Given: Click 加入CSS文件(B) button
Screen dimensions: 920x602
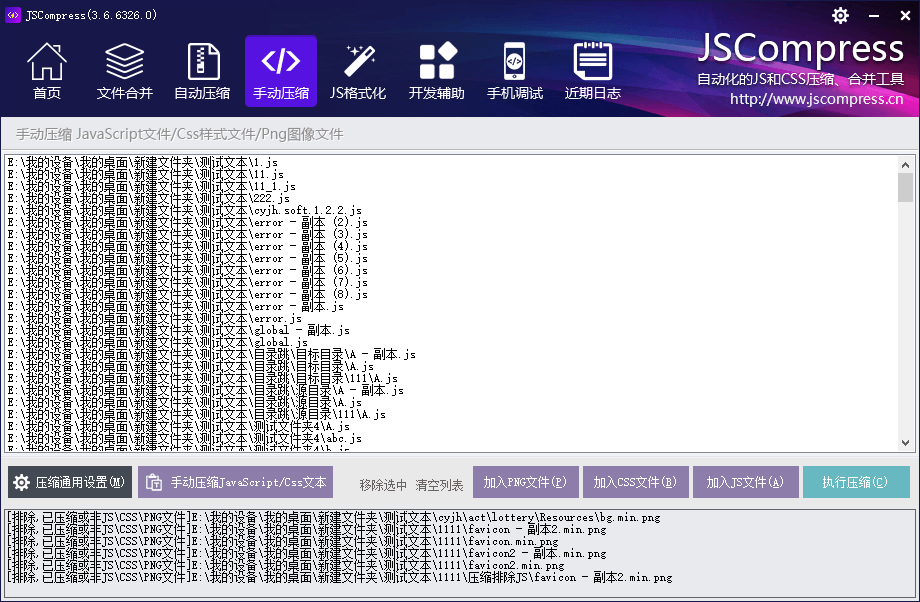Looking at the screenshot, I should pos(635,482).
